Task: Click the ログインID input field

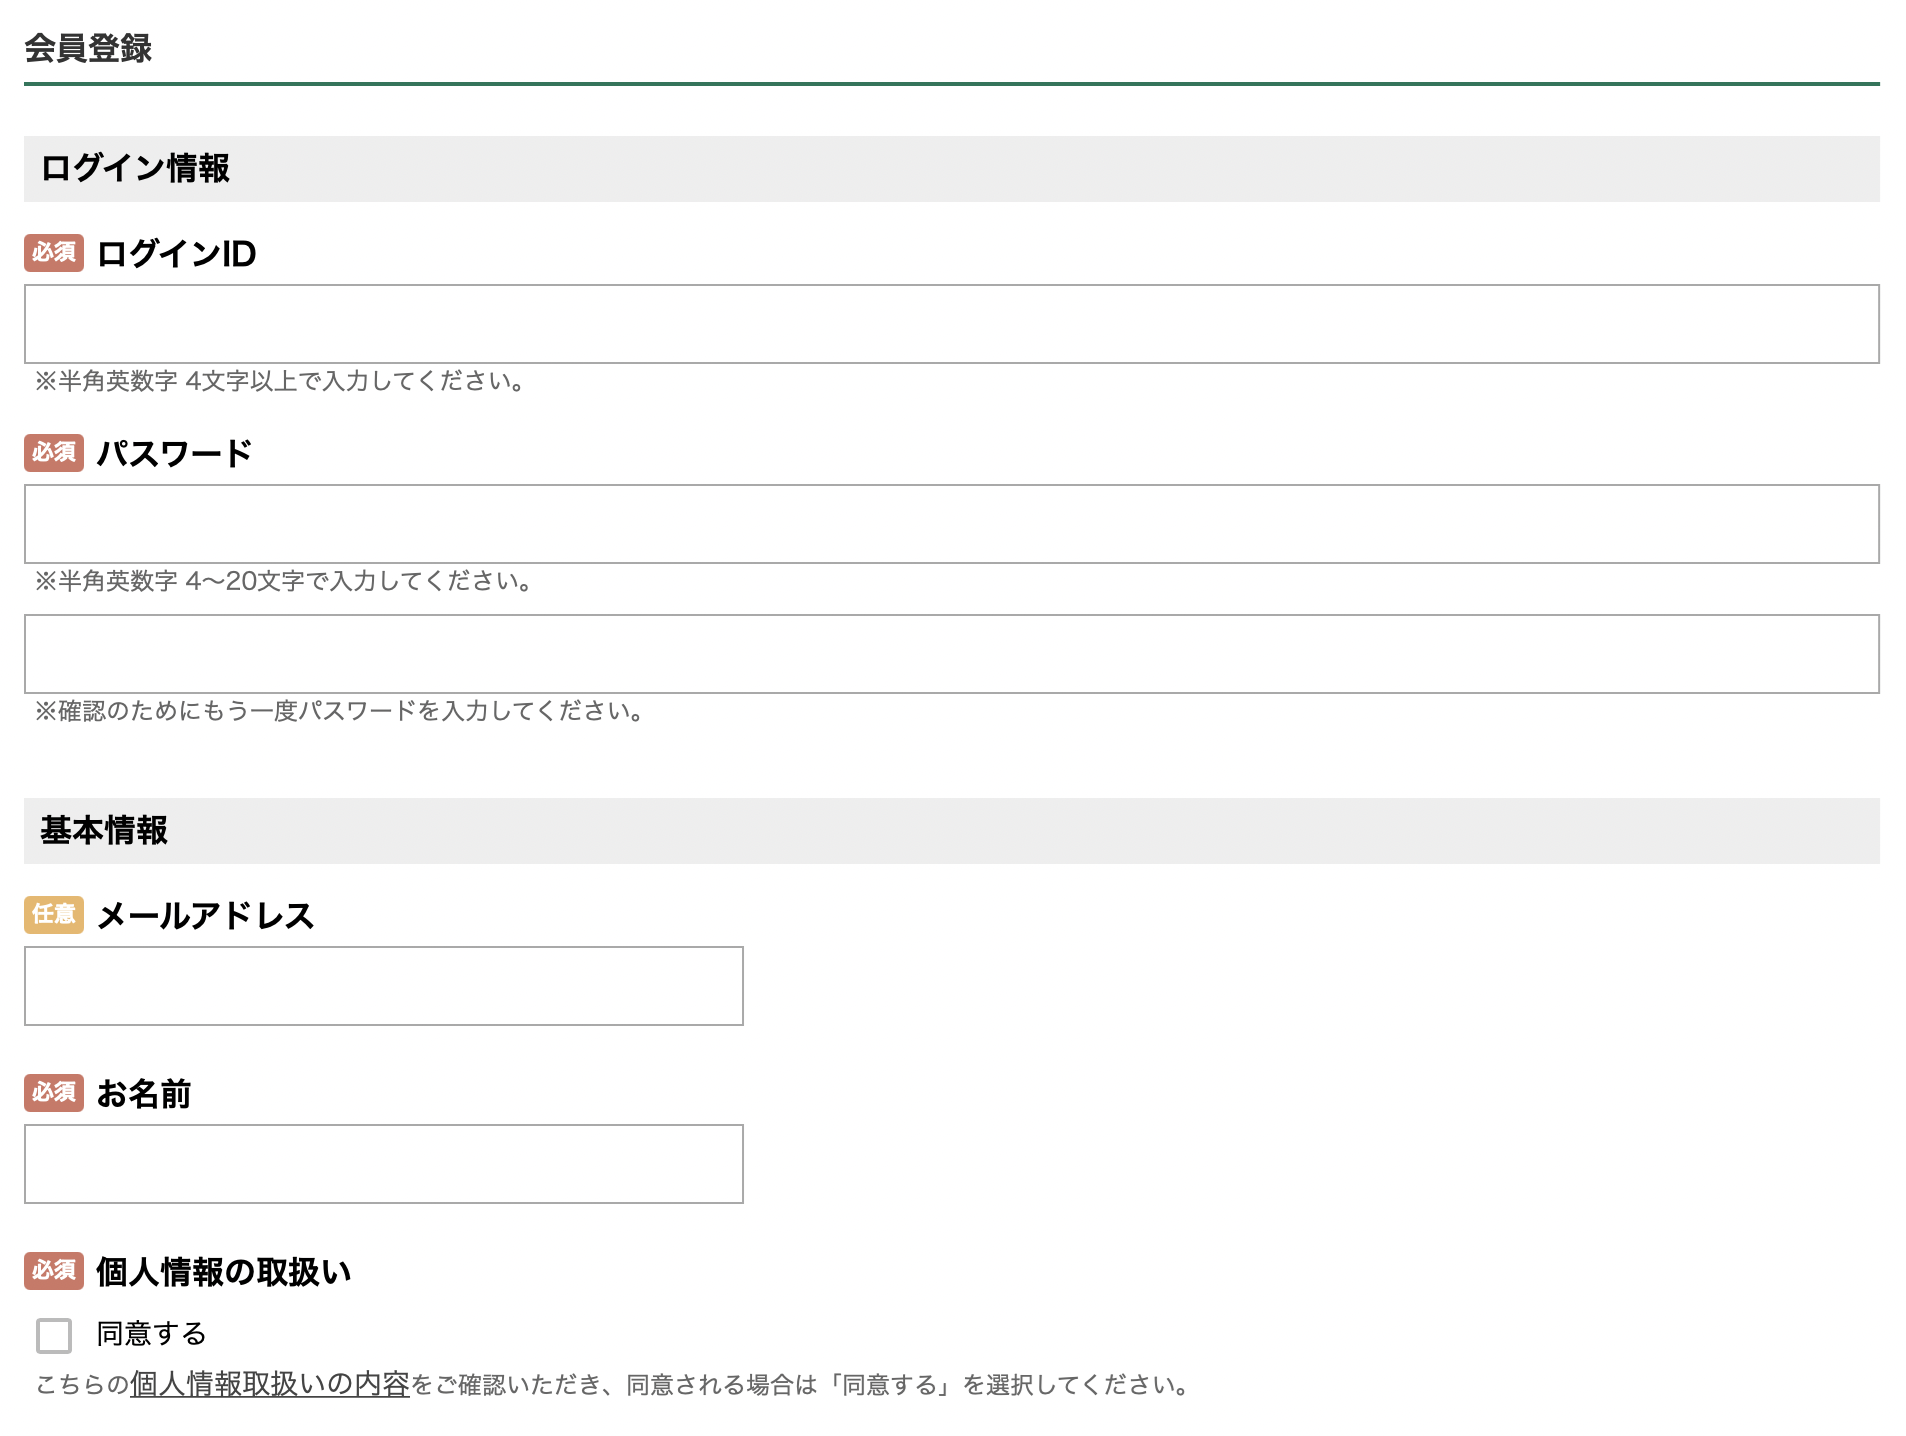Action: point(951,324)
